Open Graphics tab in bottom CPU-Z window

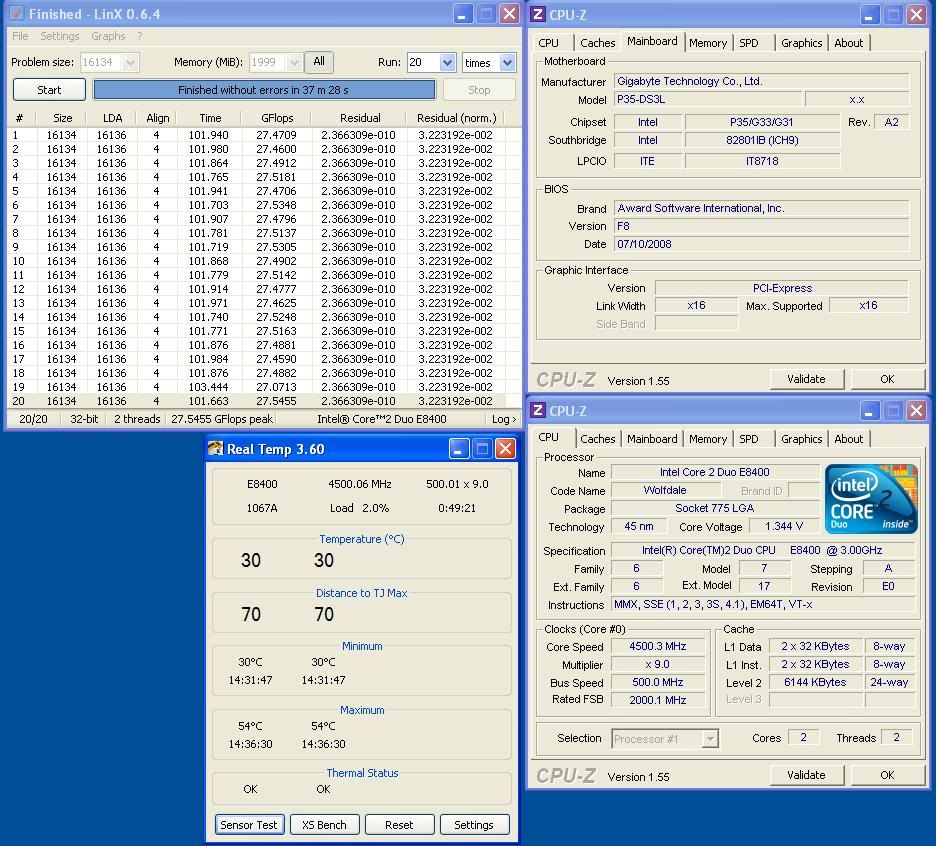click(x=801, y=439)
